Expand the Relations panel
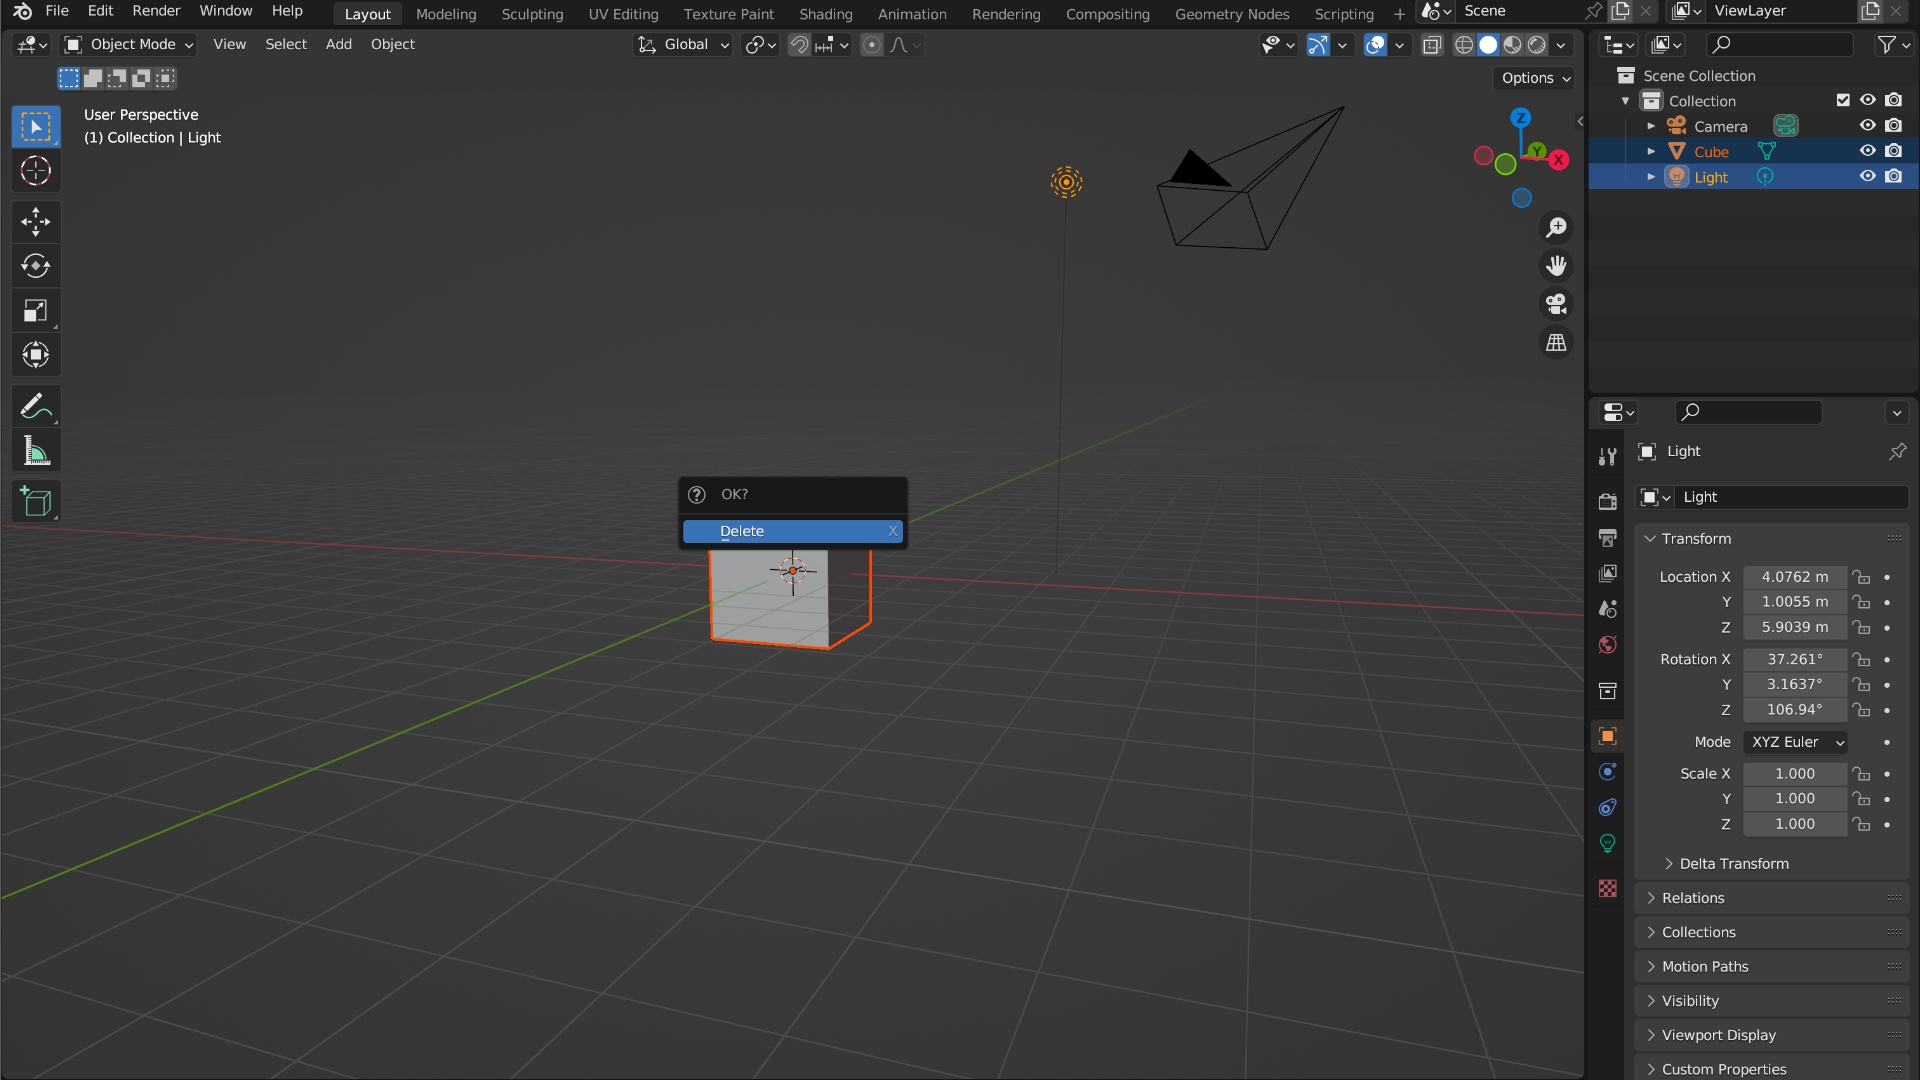The height and width of the screenshot is (1080, 1920). [1693, 898]
